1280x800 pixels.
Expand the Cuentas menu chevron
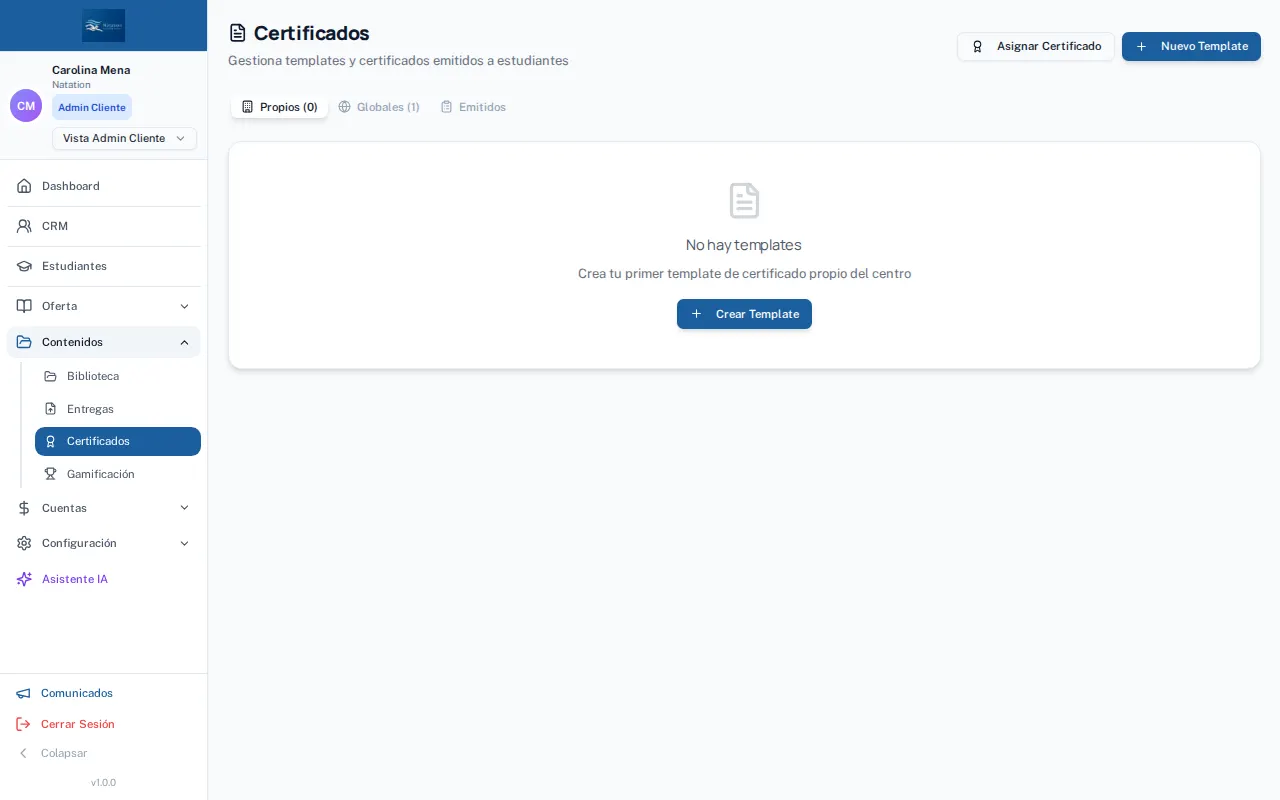184,508
